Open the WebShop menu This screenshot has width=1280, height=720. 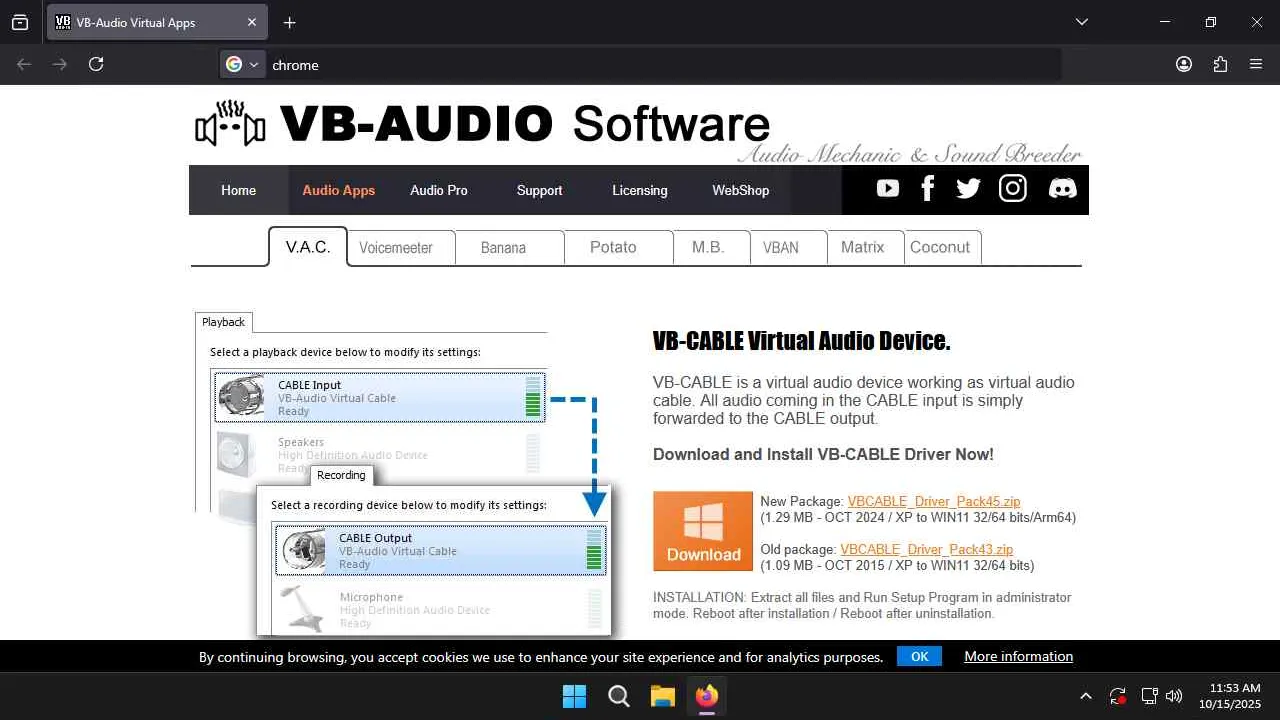(x=740, y=190)
